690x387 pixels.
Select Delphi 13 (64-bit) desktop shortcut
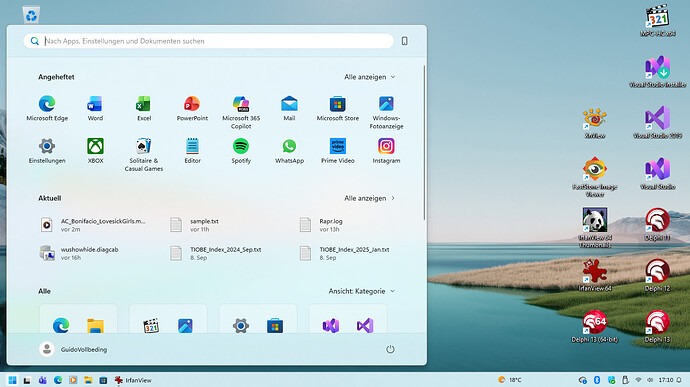pyautogui.click(x=595, y=327)
